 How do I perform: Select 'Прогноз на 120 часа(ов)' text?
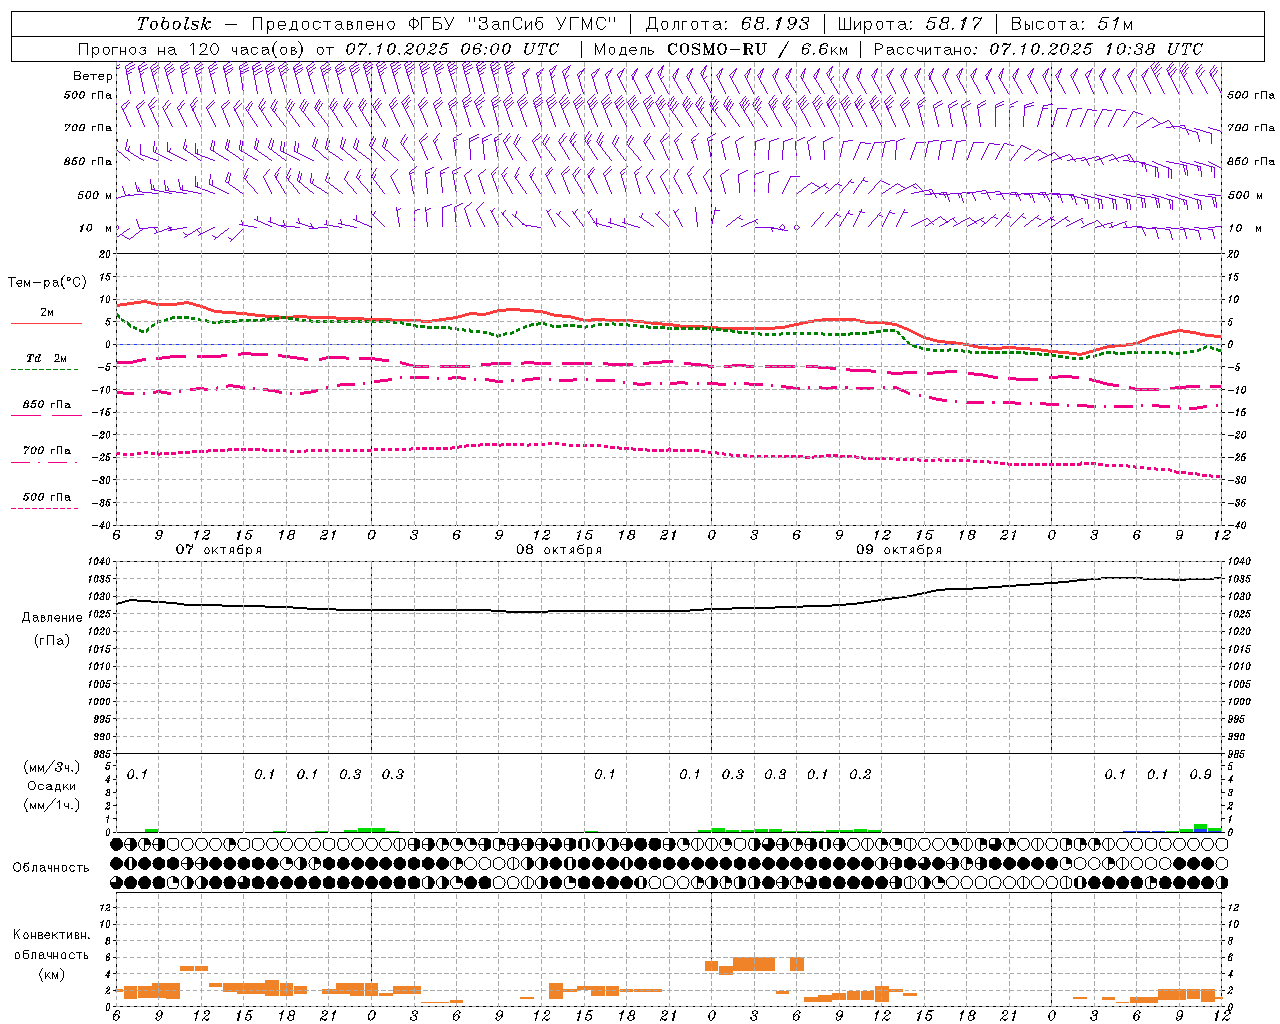click(x=192, y=49)
